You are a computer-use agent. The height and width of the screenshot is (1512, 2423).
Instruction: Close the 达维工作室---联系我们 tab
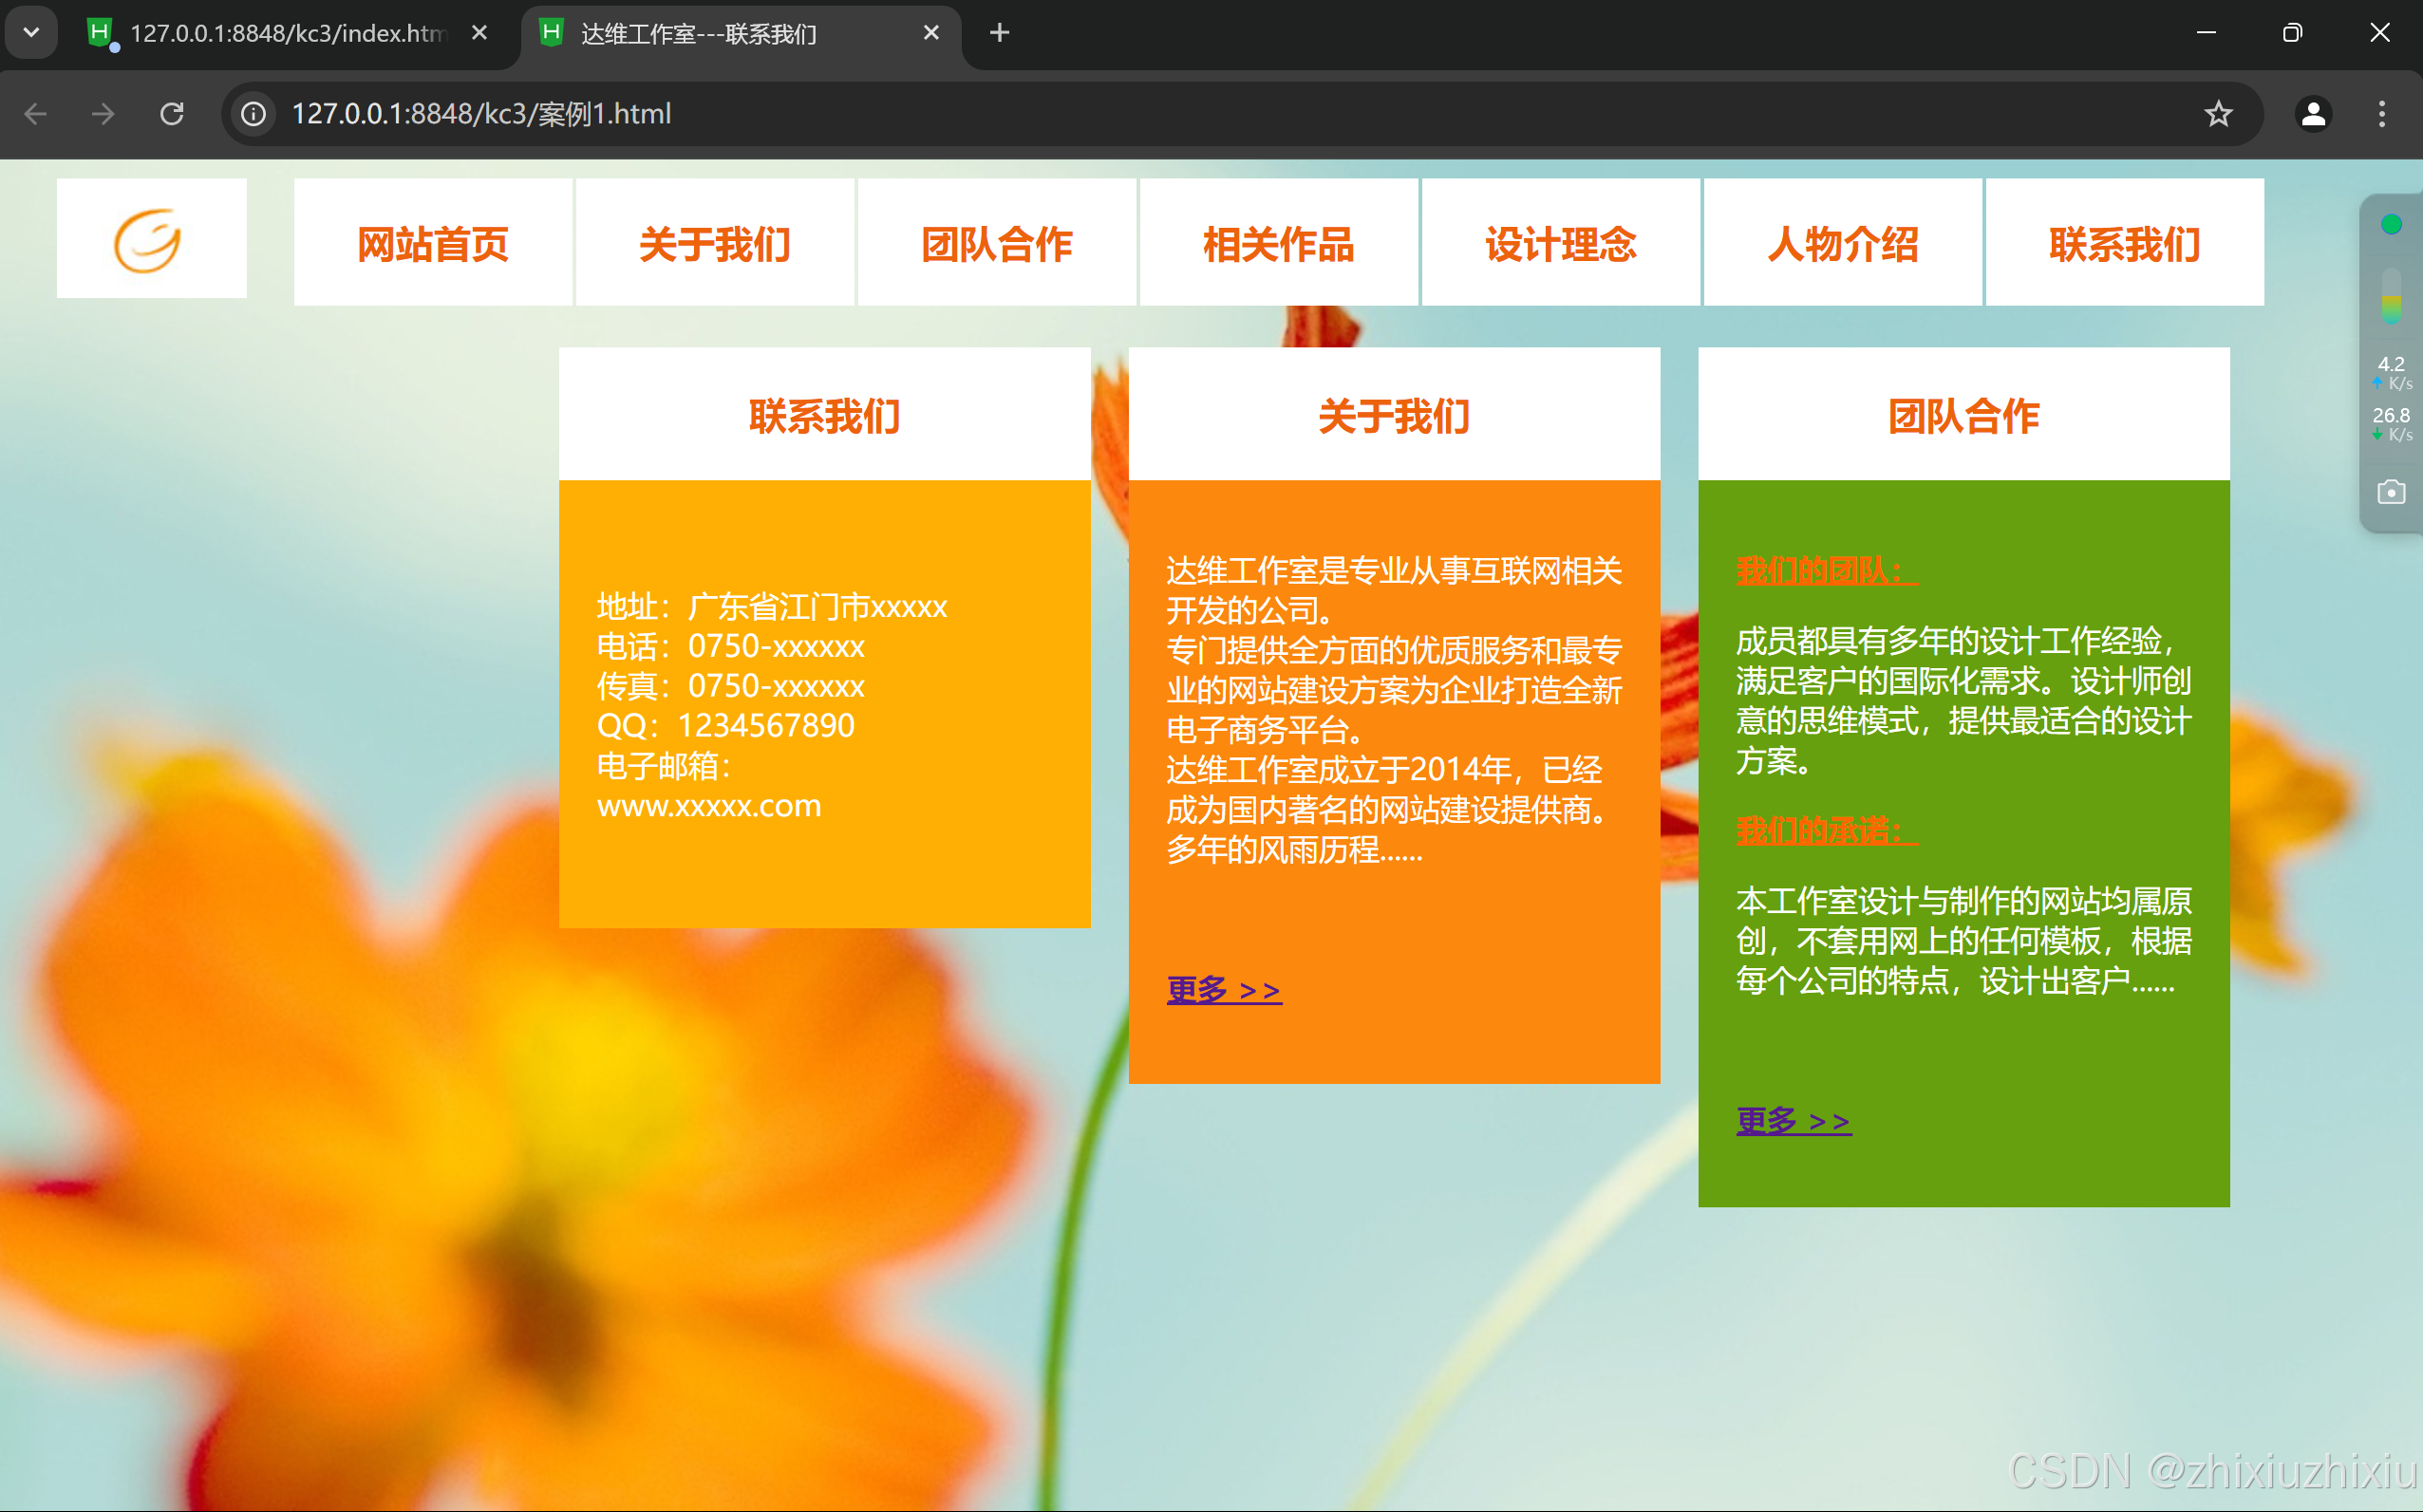pos(931,33)
